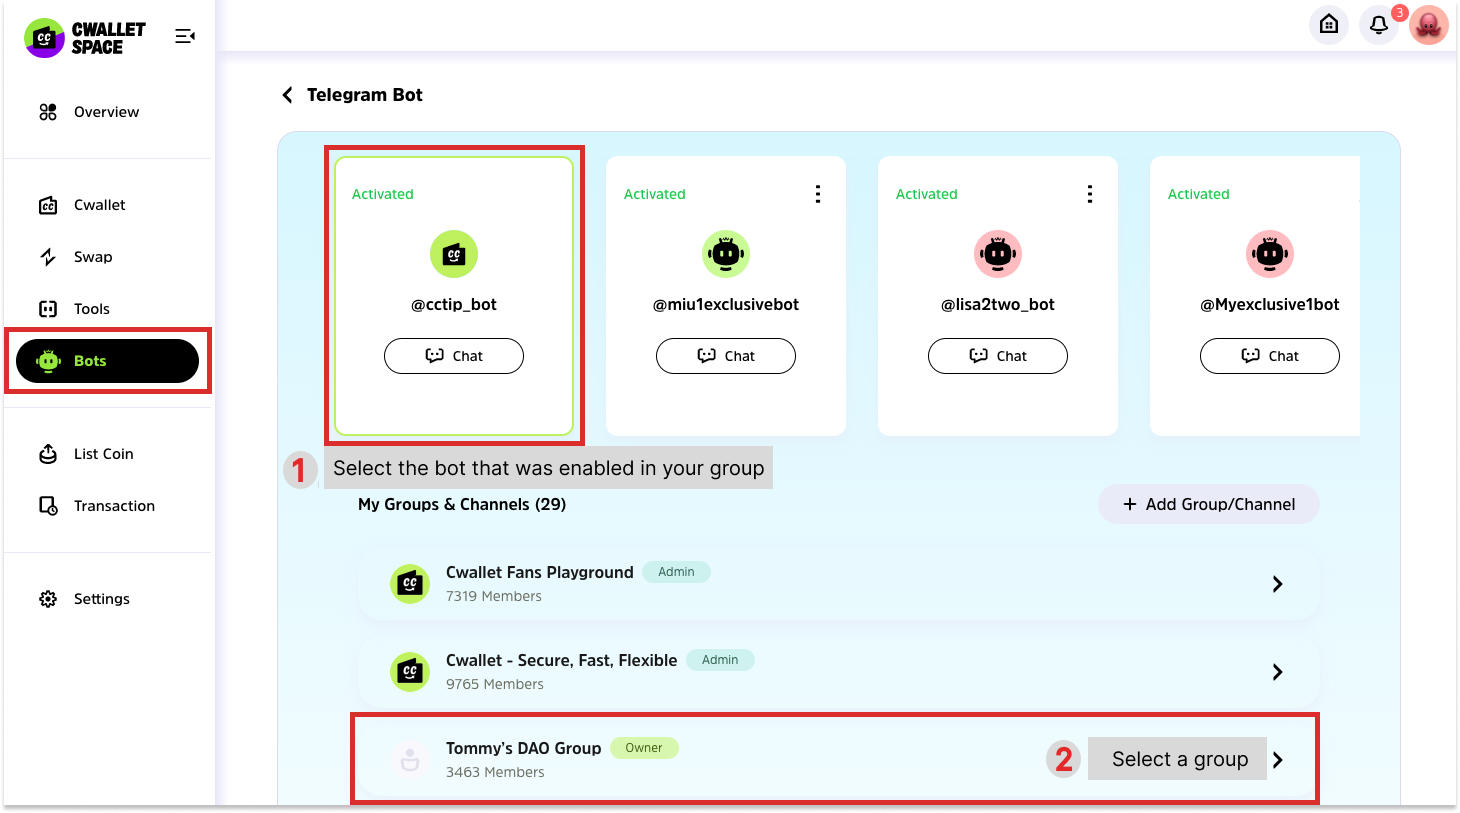
Task: Click the Add Group/Channel button
Action: tap(1208, 504)
